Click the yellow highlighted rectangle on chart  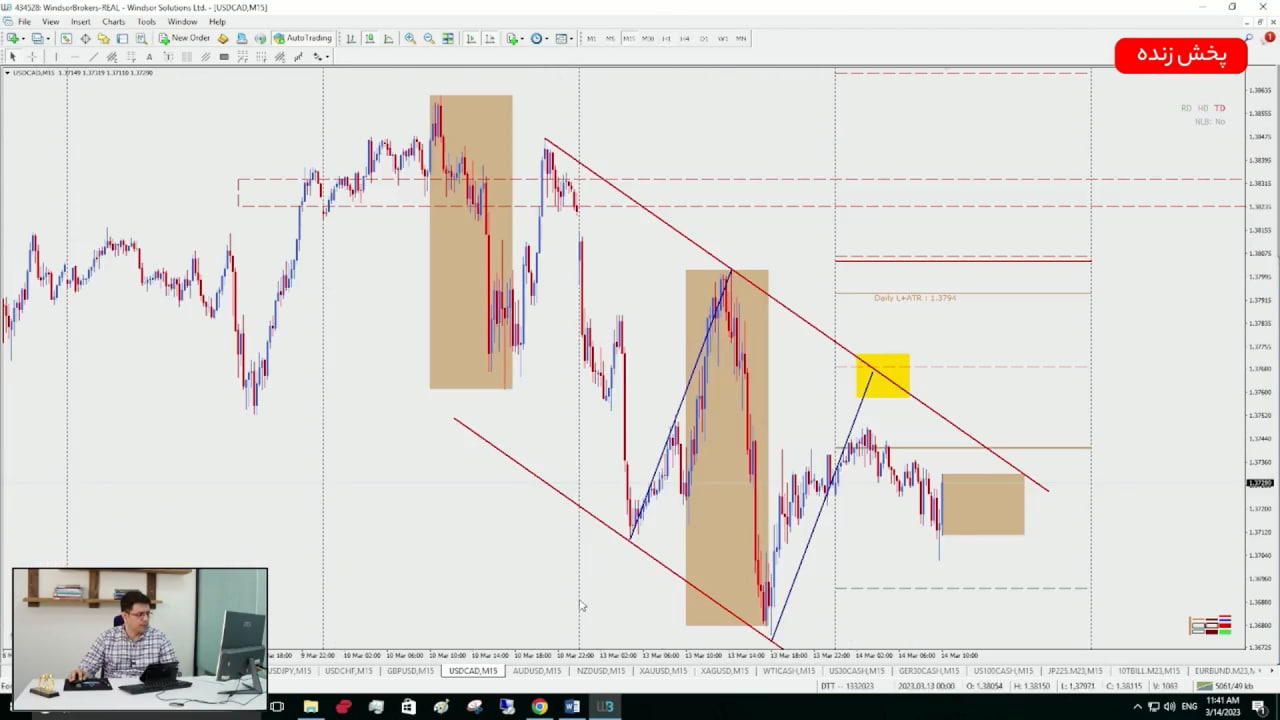883,375
